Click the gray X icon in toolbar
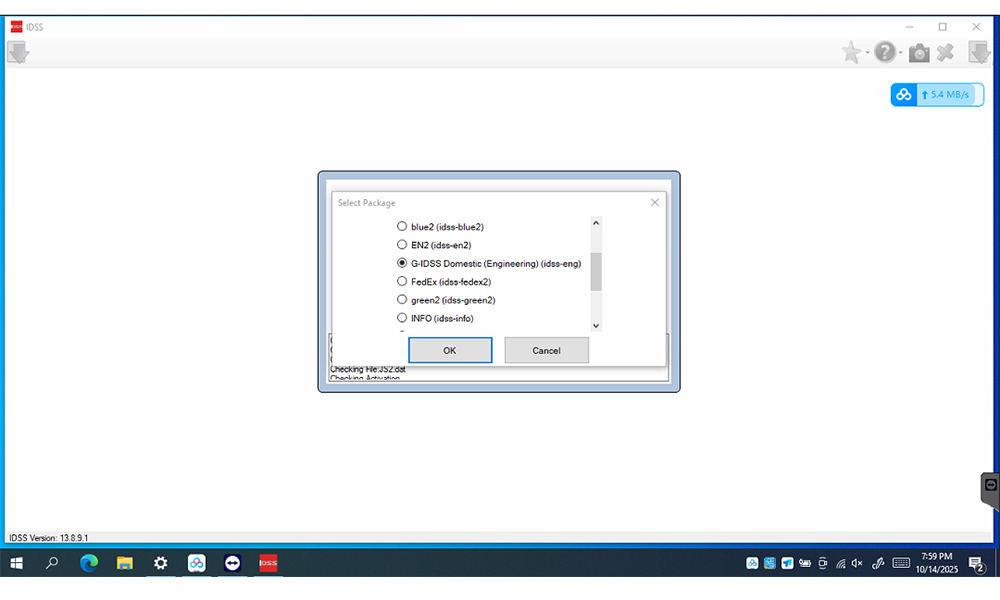Image resolution: width=1000 pixels, height=600 pixels. pos(945,53)
